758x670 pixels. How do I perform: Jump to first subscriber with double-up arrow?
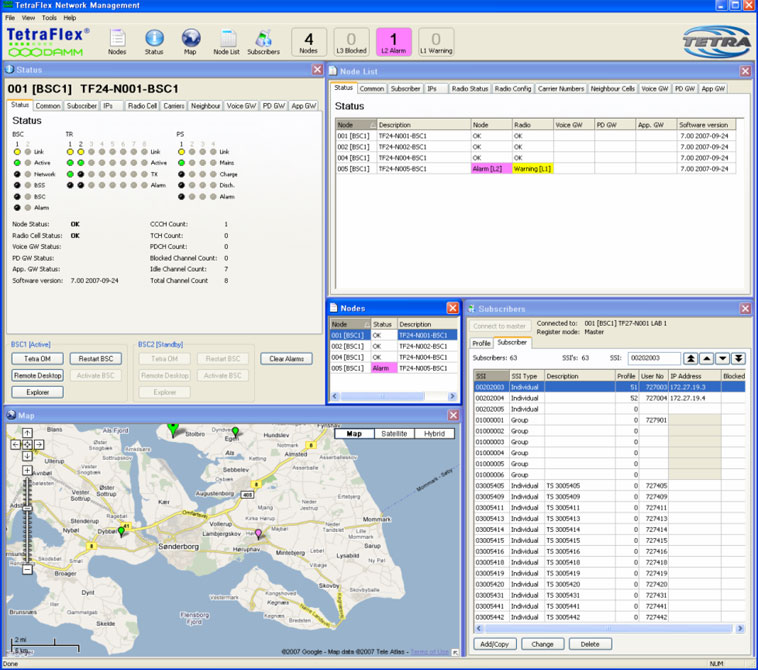pos(691,358)
